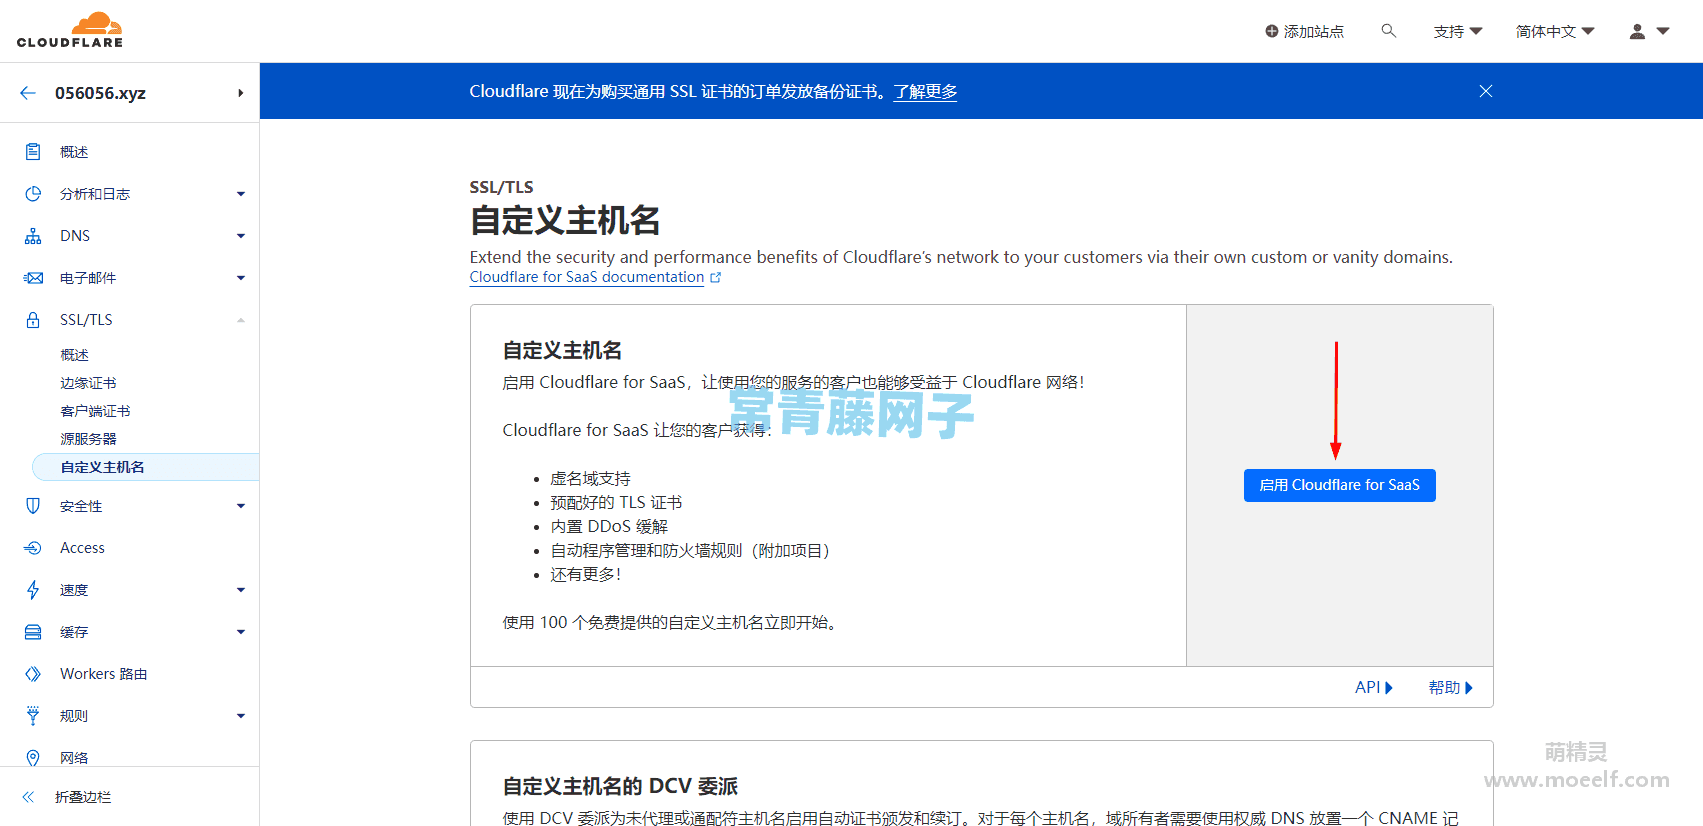
Task: Click the search magnifier icon
Action: [1388, 31]
